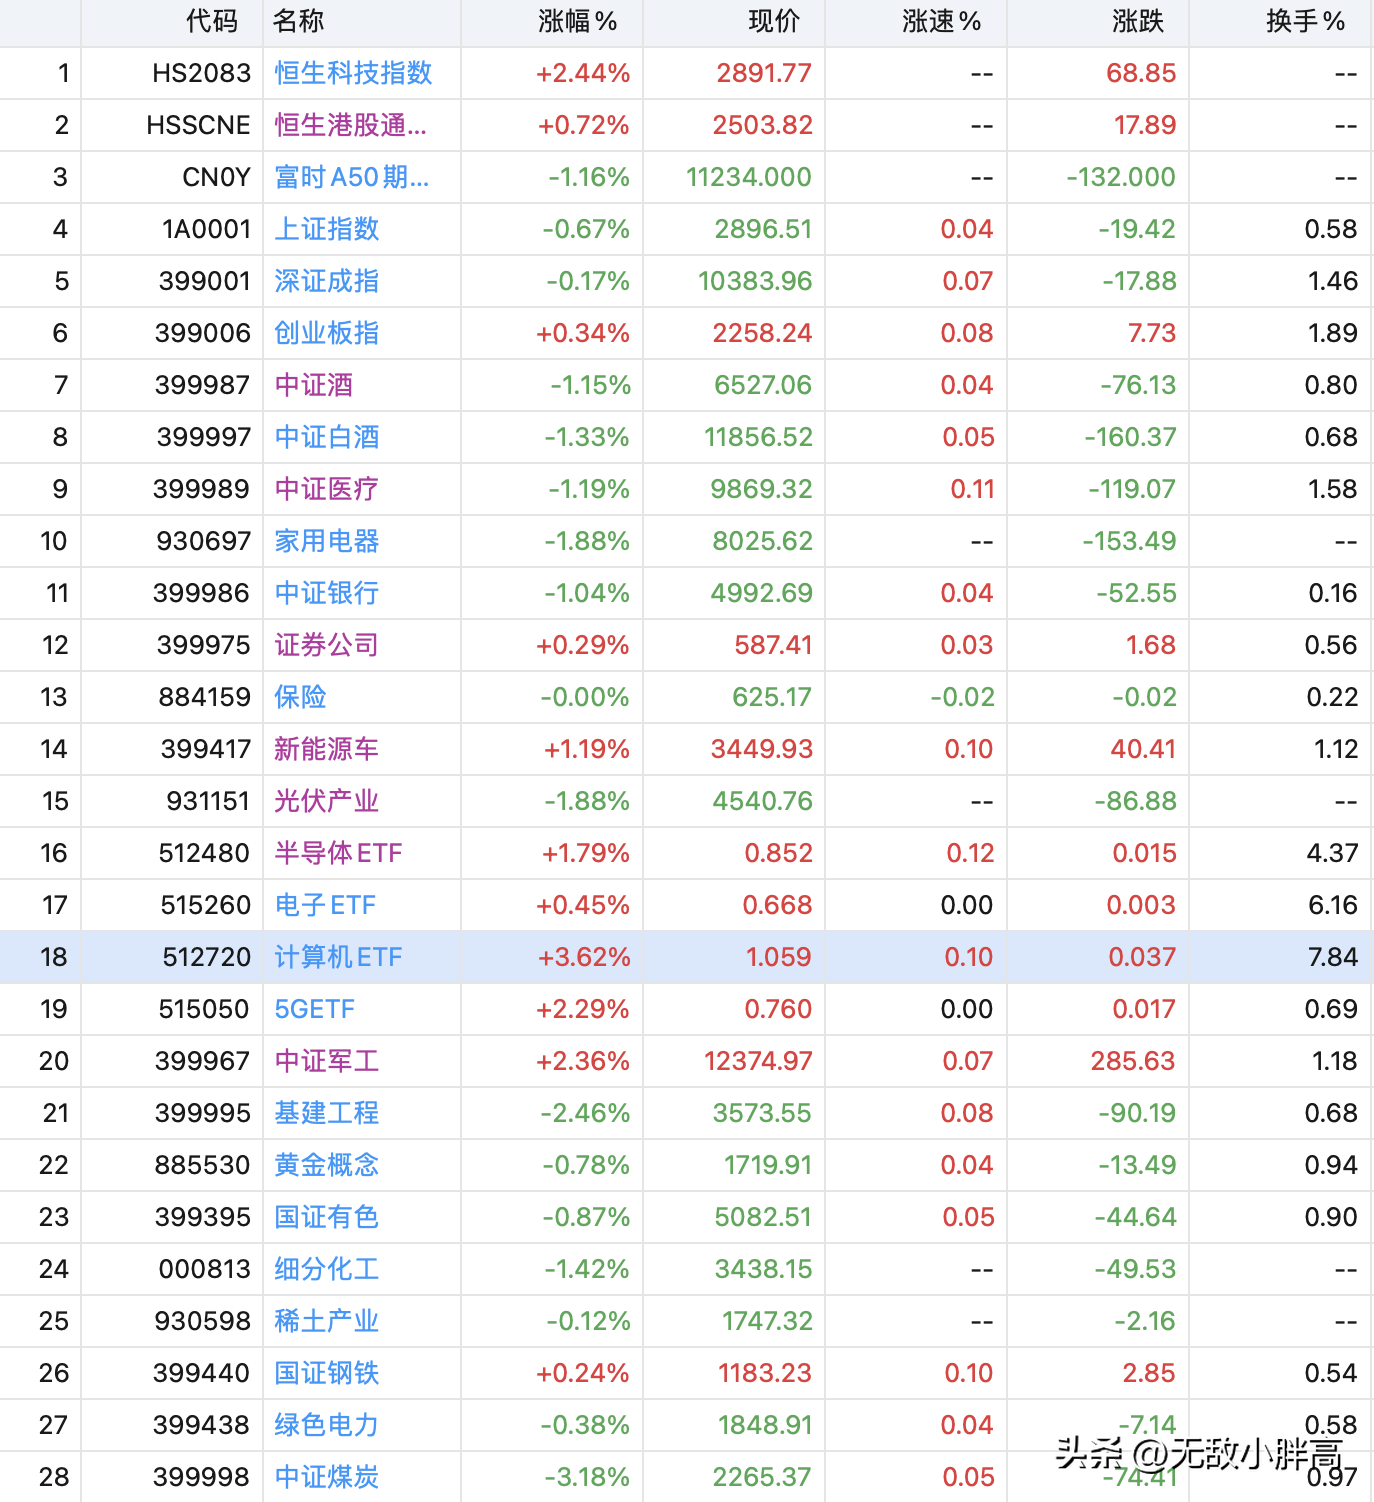Open 黄金概念 name link
The width and height of the screenshot is (1374, 1502).
(327, 1165)
